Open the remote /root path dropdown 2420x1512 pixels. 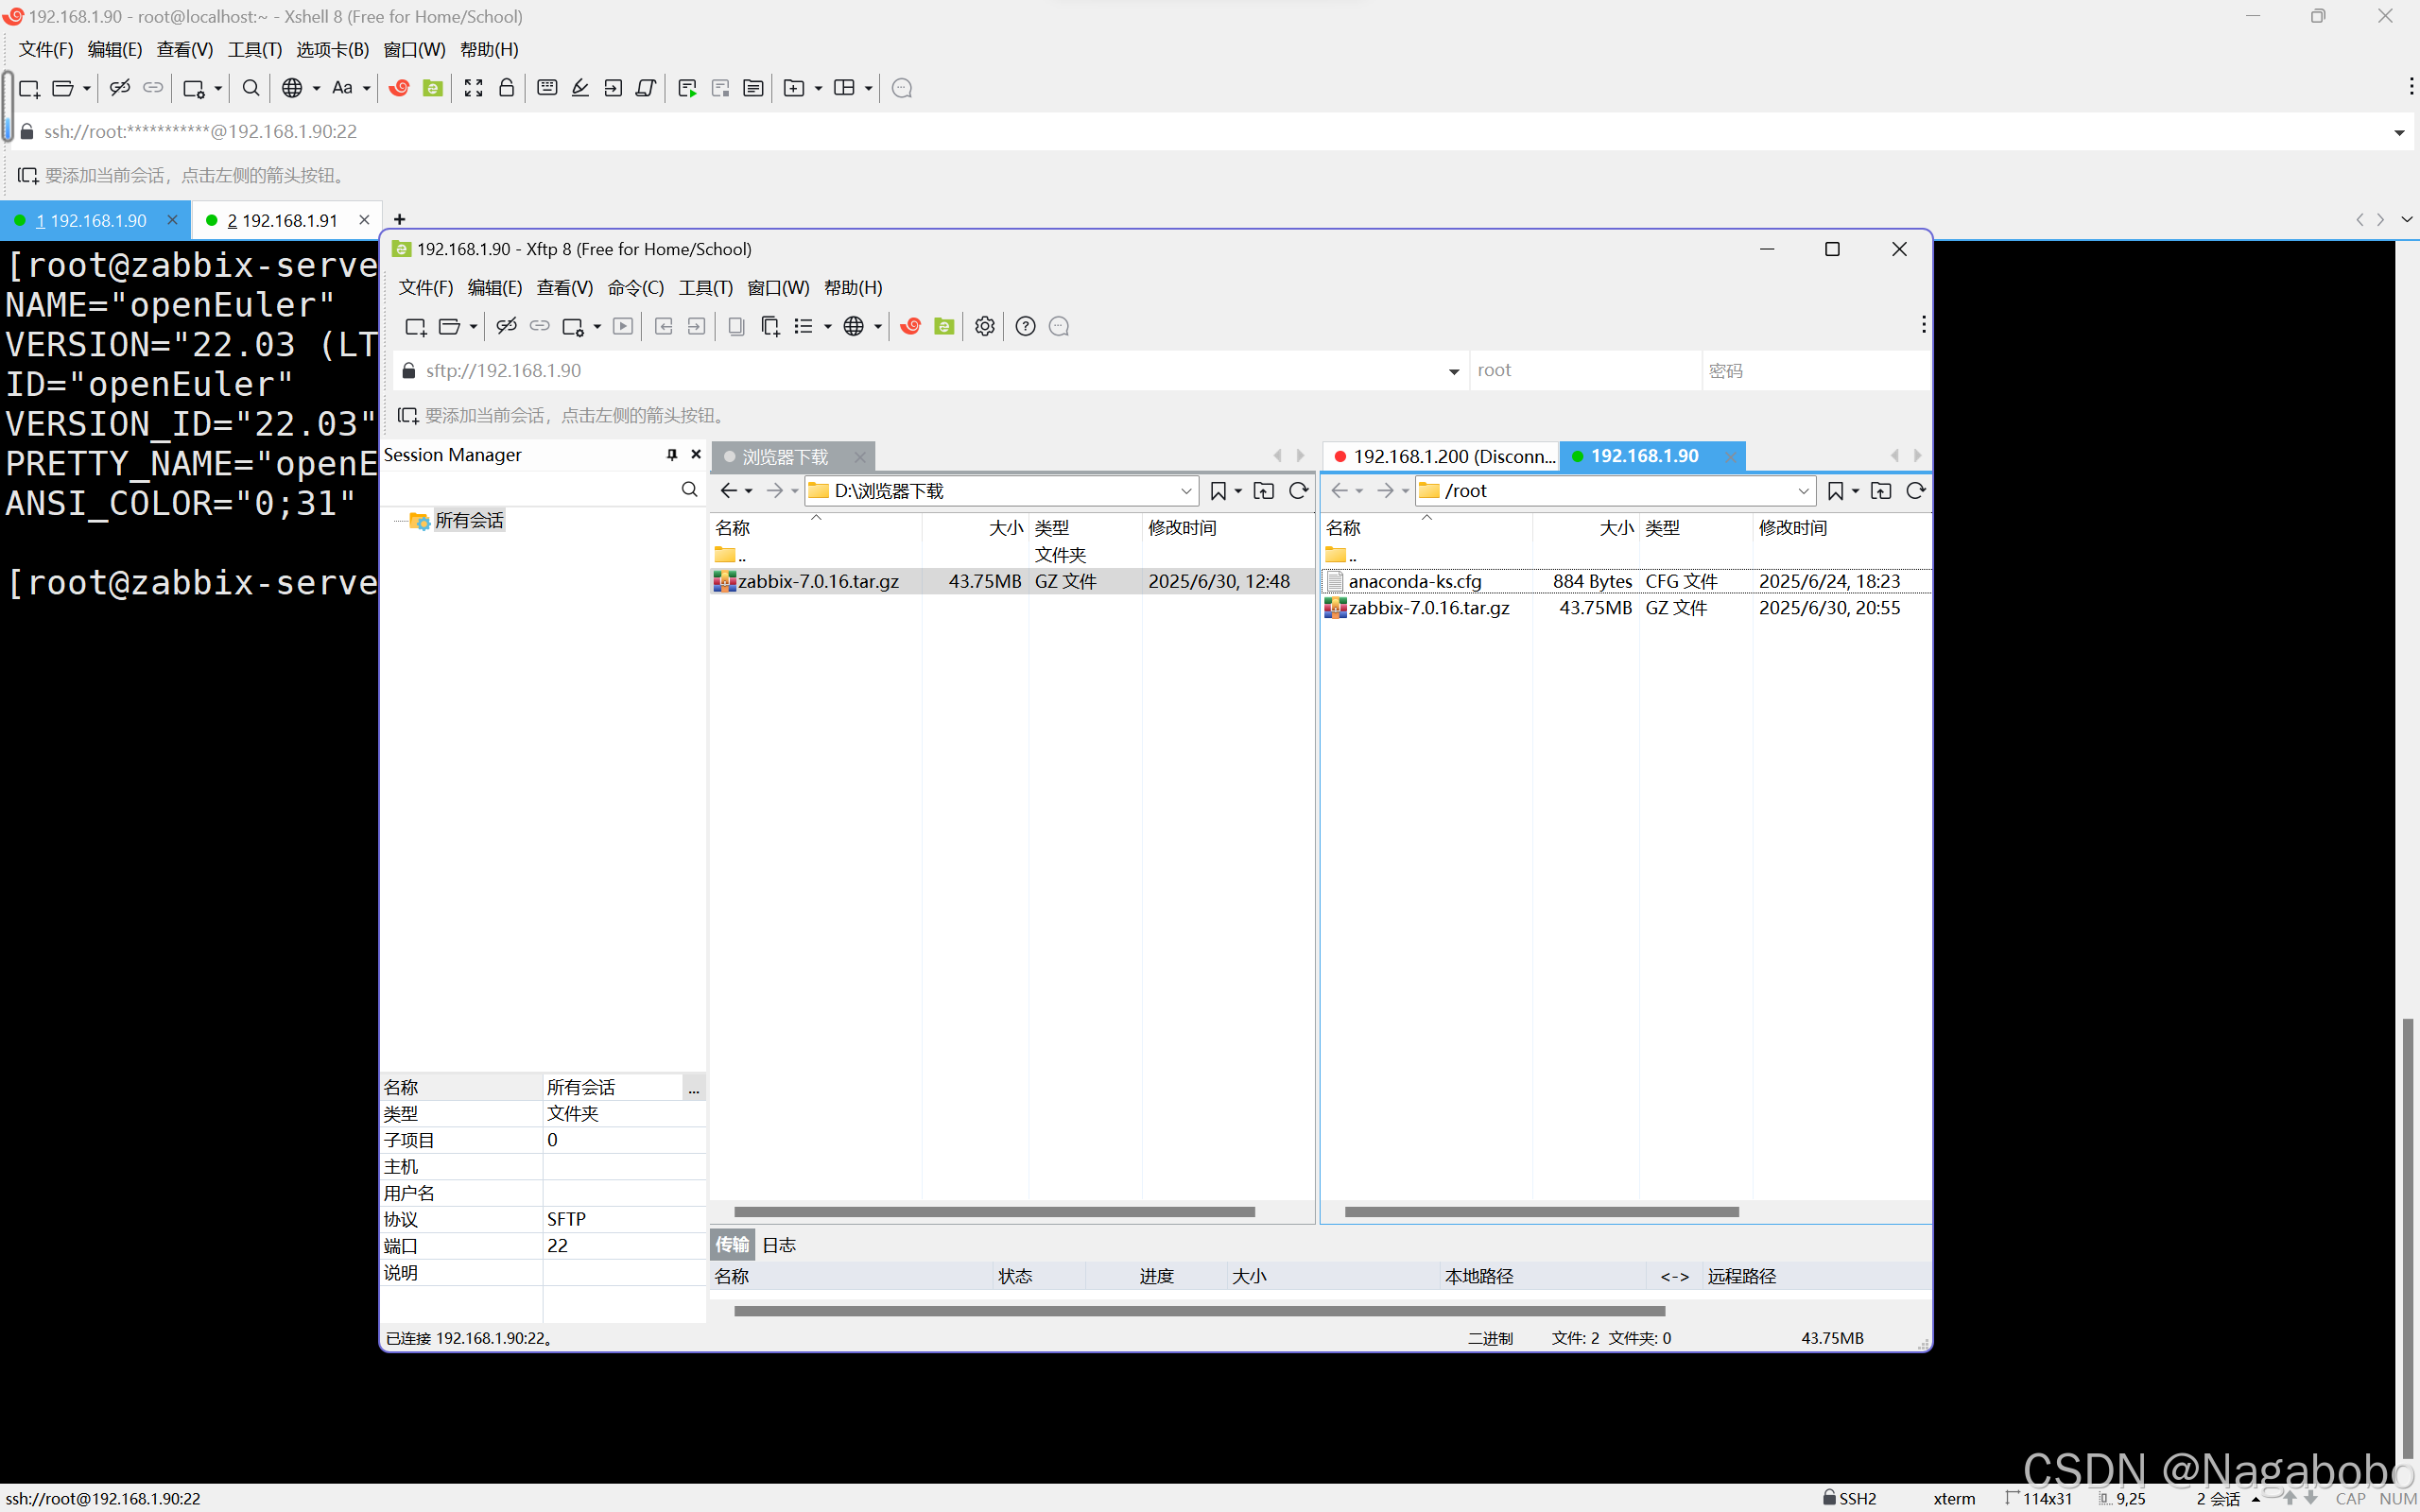(x=1803, y=491)
